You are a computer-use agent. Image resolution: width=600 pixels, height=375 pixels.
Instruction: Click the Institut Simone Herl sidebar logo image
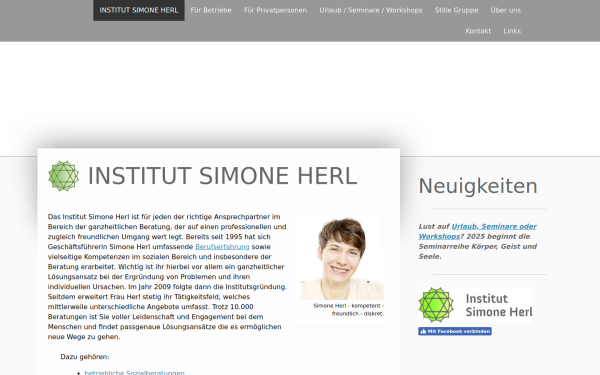click(x=475, y=305)
